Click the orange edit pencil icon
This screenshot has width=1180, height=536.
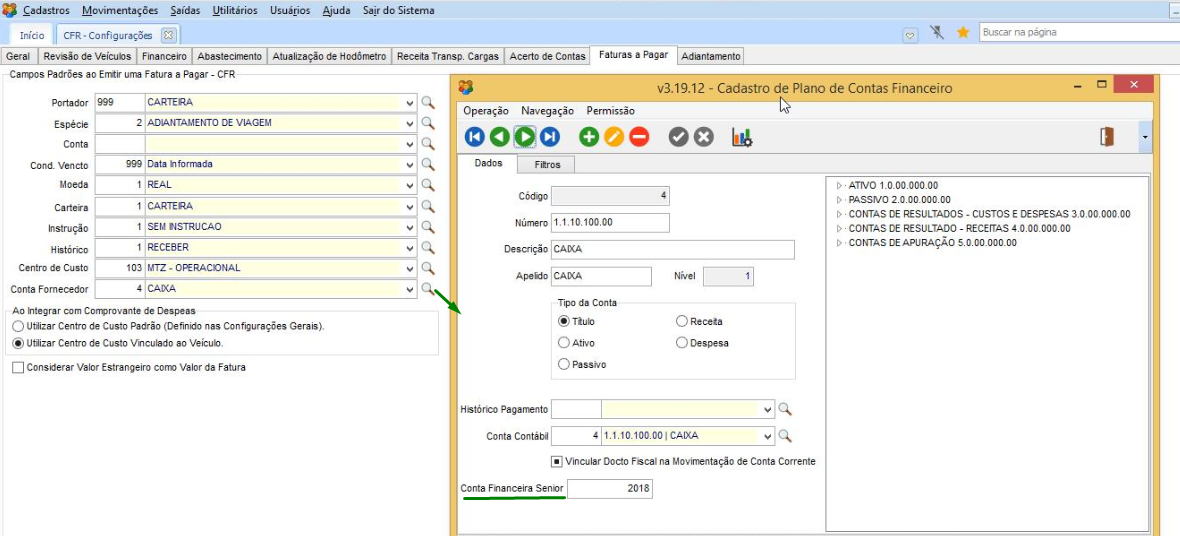click(614, 137)
